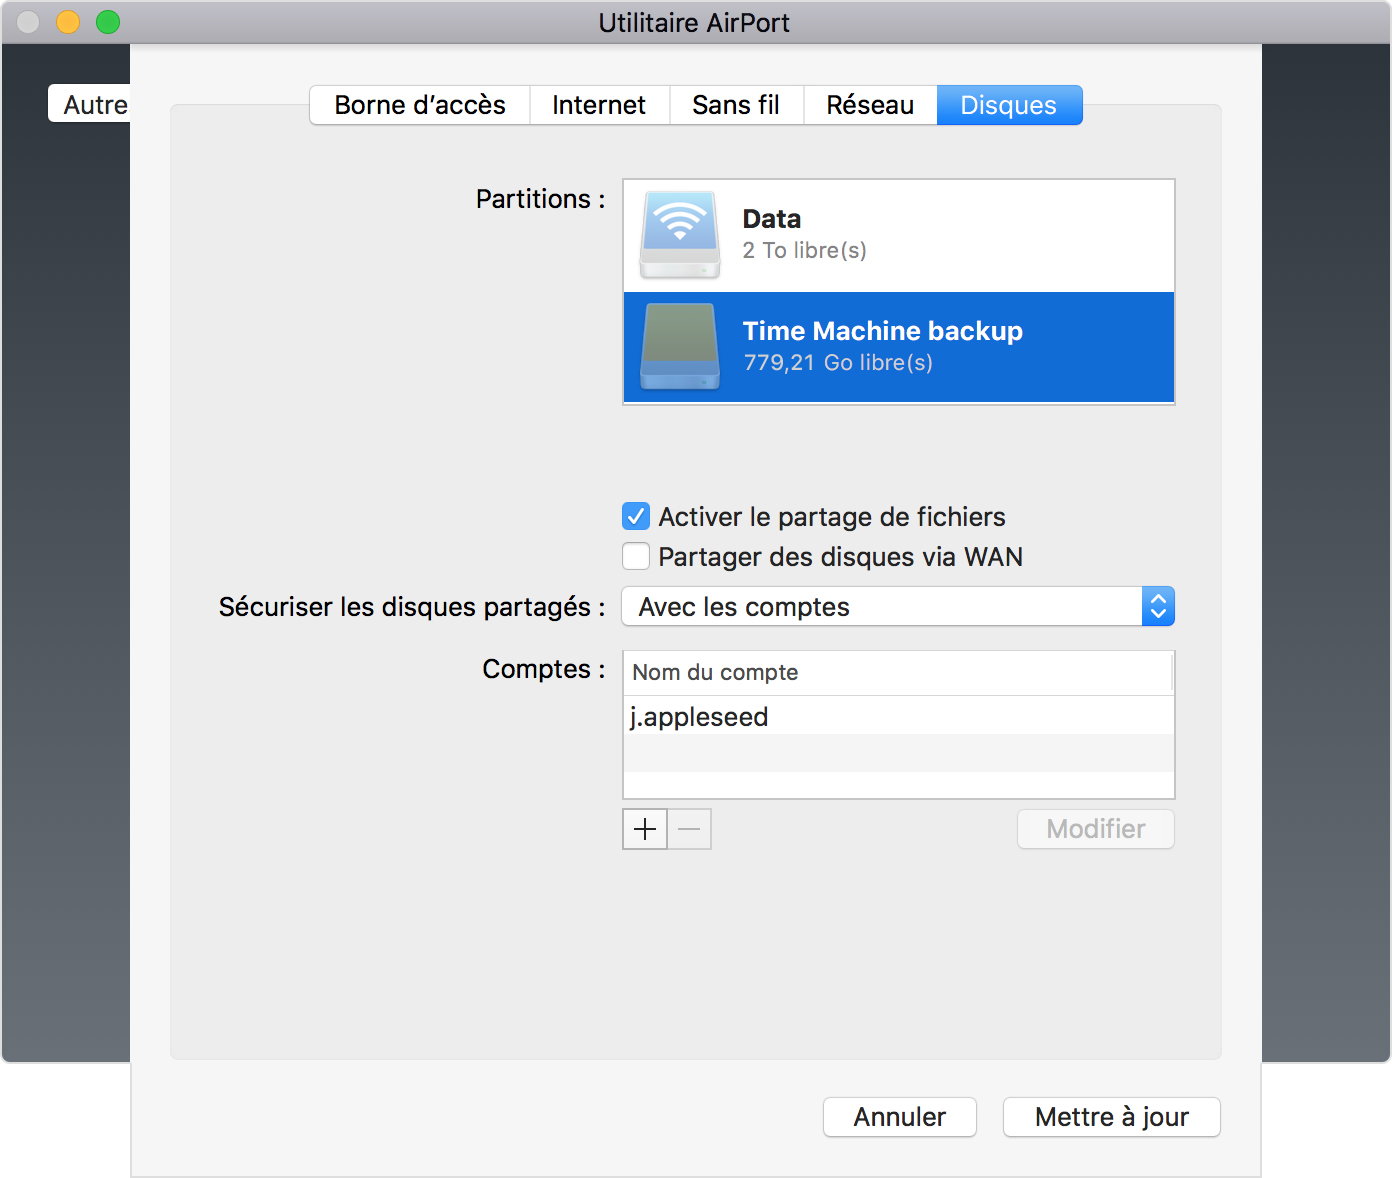1392x1178 pixels.
Task: Add a new account with the plus button
Action: 645,829
